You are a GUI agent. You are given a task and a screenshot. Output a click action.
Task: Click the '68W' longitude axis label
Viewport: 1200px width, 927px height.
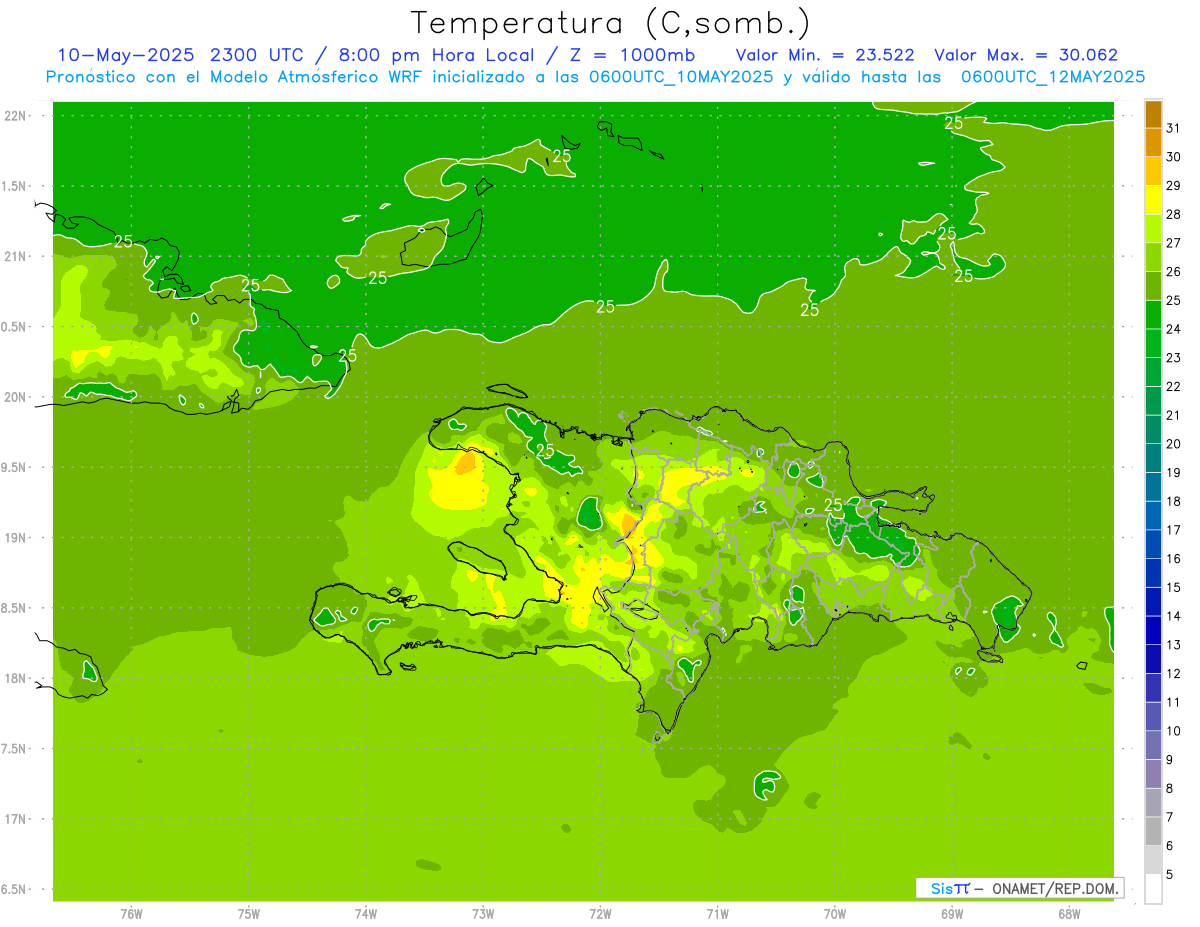[1069, 914]
